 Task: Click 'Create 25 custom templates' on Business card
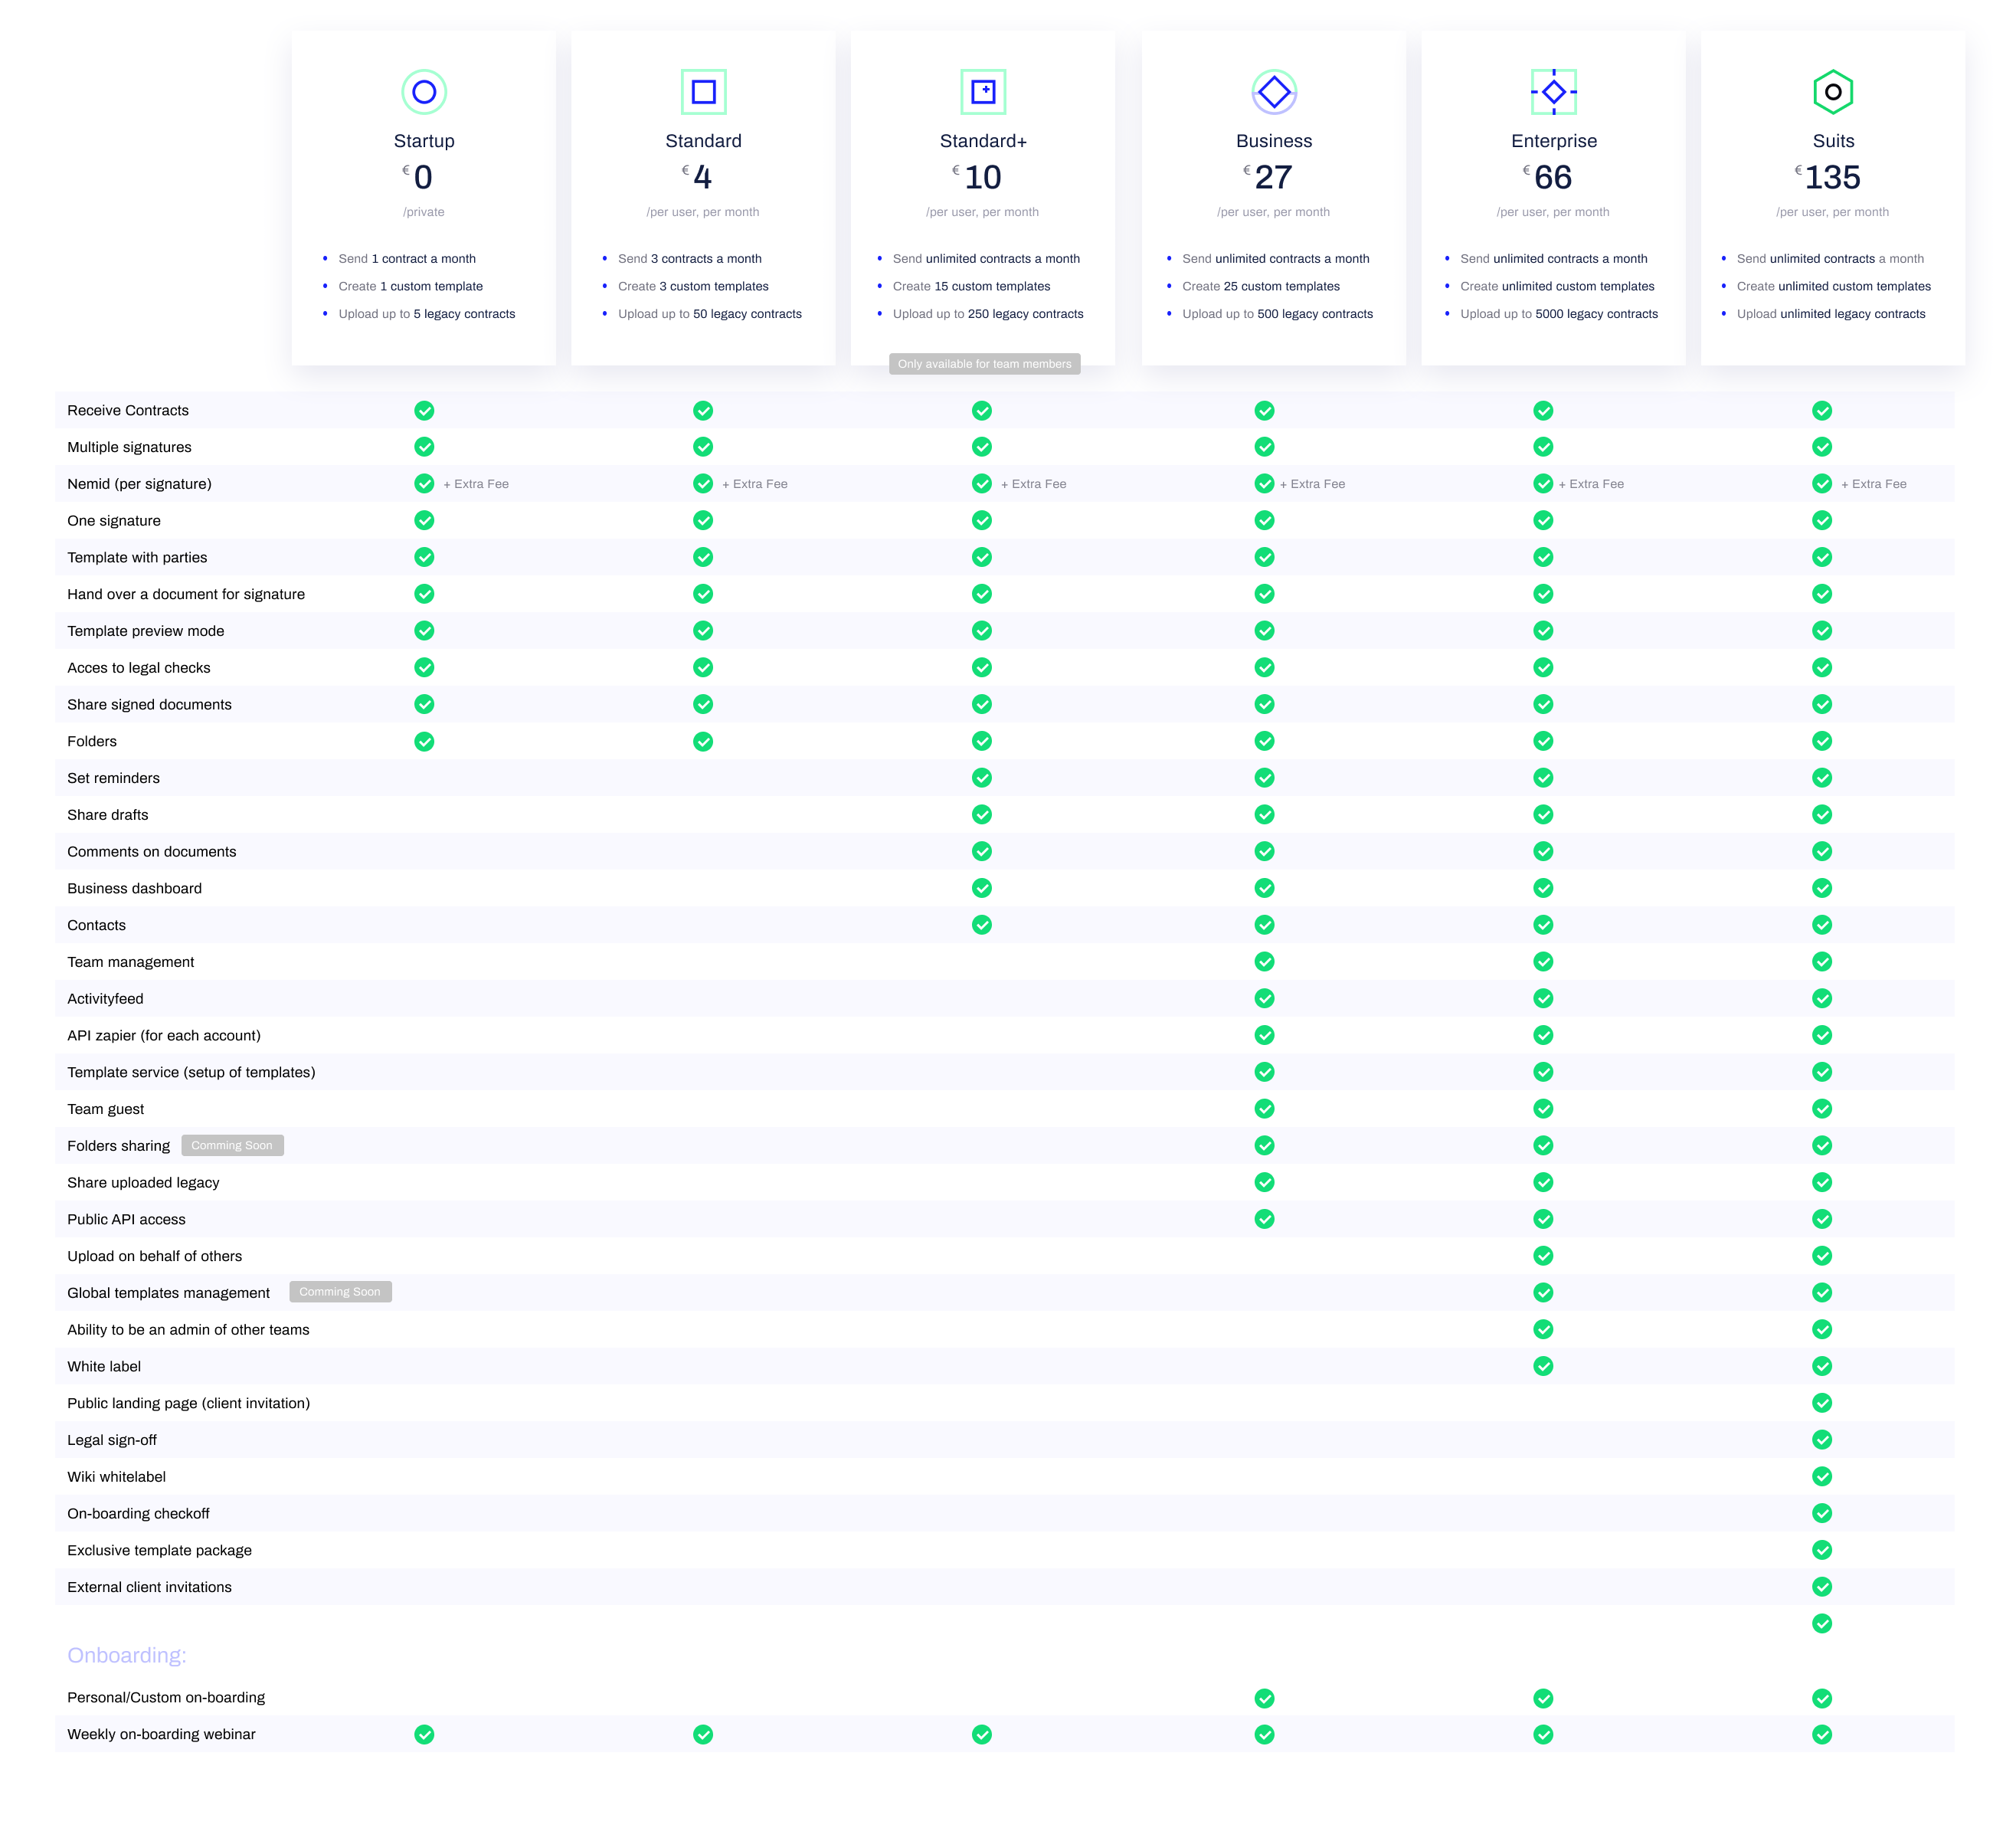click(x=1261, y=286)
